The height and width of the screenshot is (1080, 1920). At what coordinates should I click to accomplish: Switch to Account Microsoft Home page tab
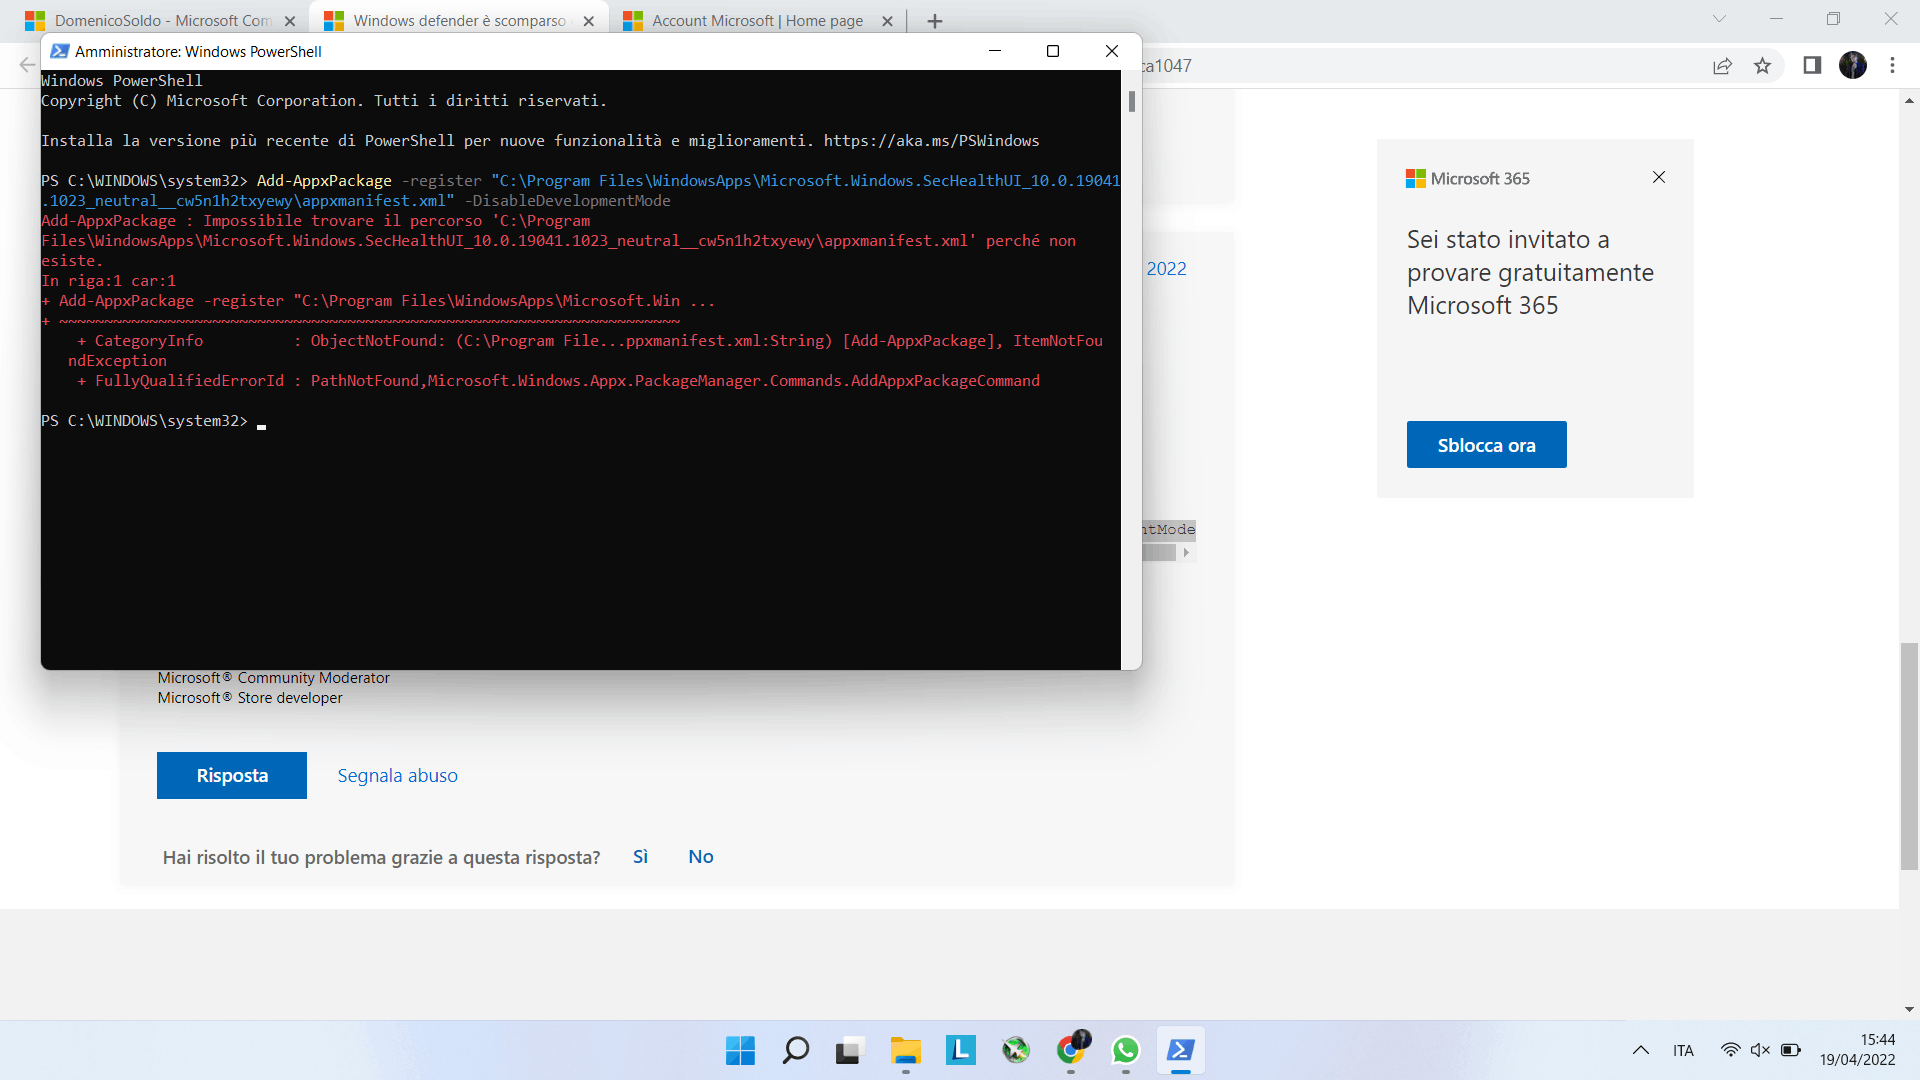(756, 21)
